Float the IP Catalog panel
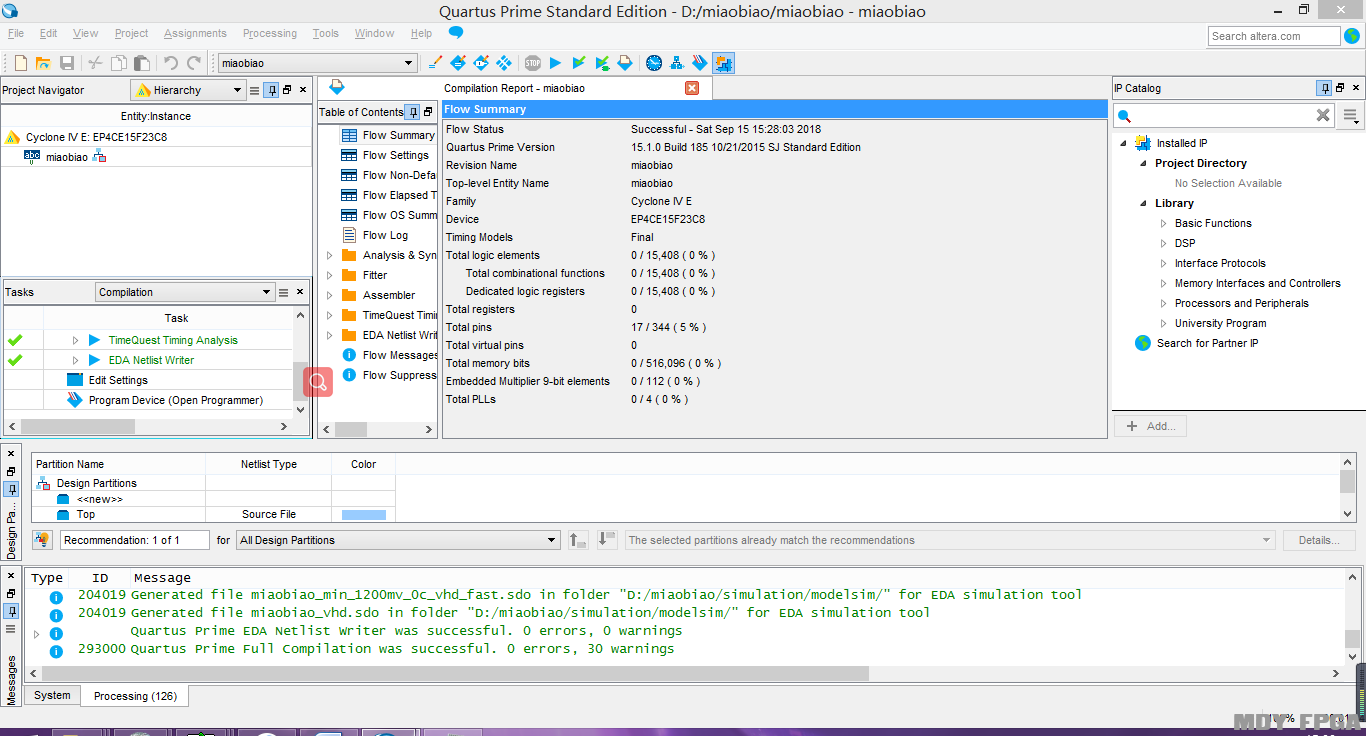 tap(1340, 88)
